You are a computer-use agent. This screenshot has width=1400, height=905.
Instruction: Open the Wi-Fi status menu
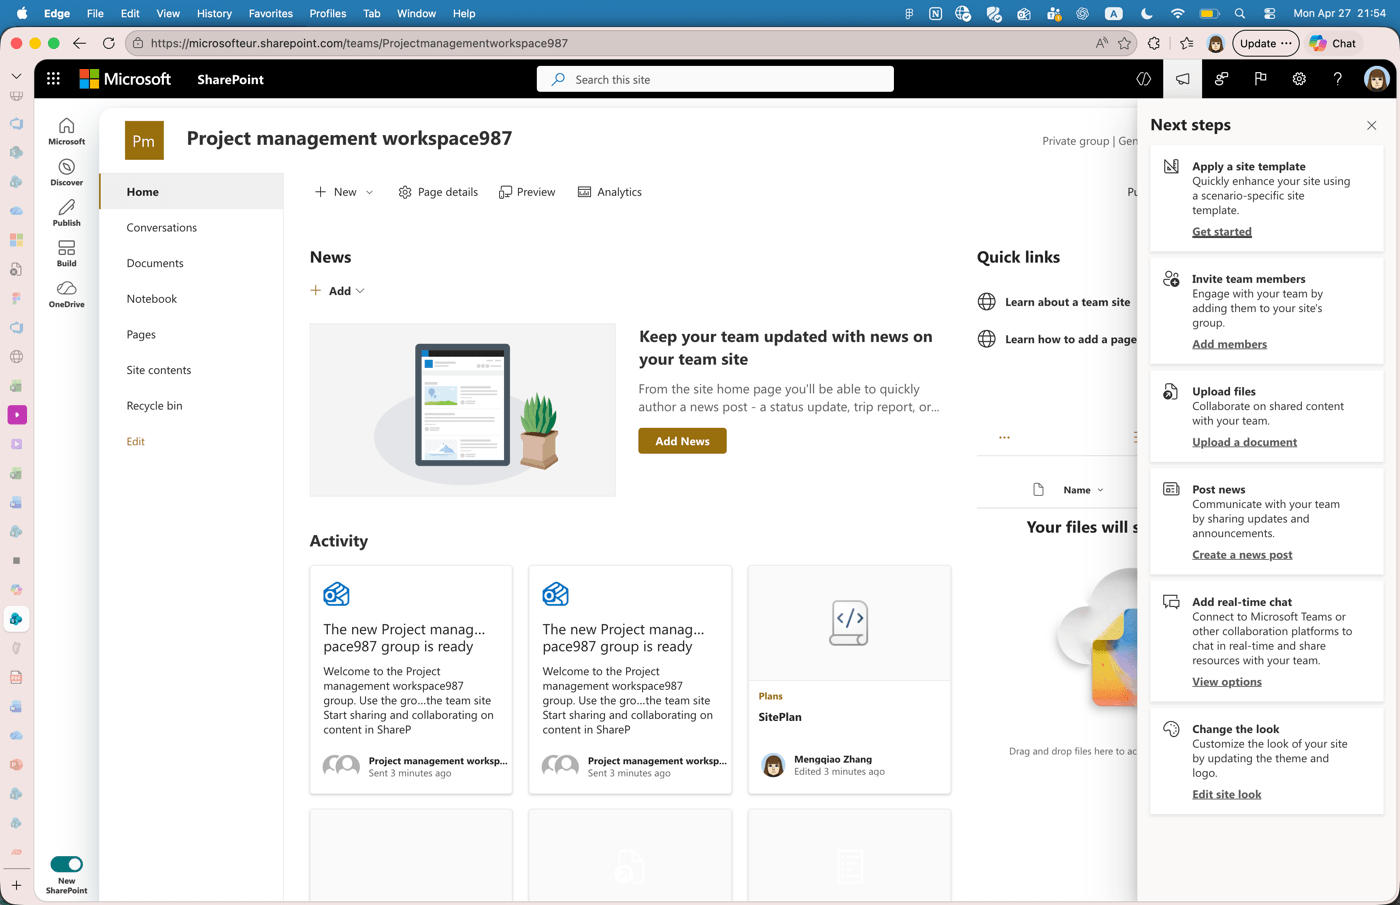pyautogui.click(x=1177, y=13)
